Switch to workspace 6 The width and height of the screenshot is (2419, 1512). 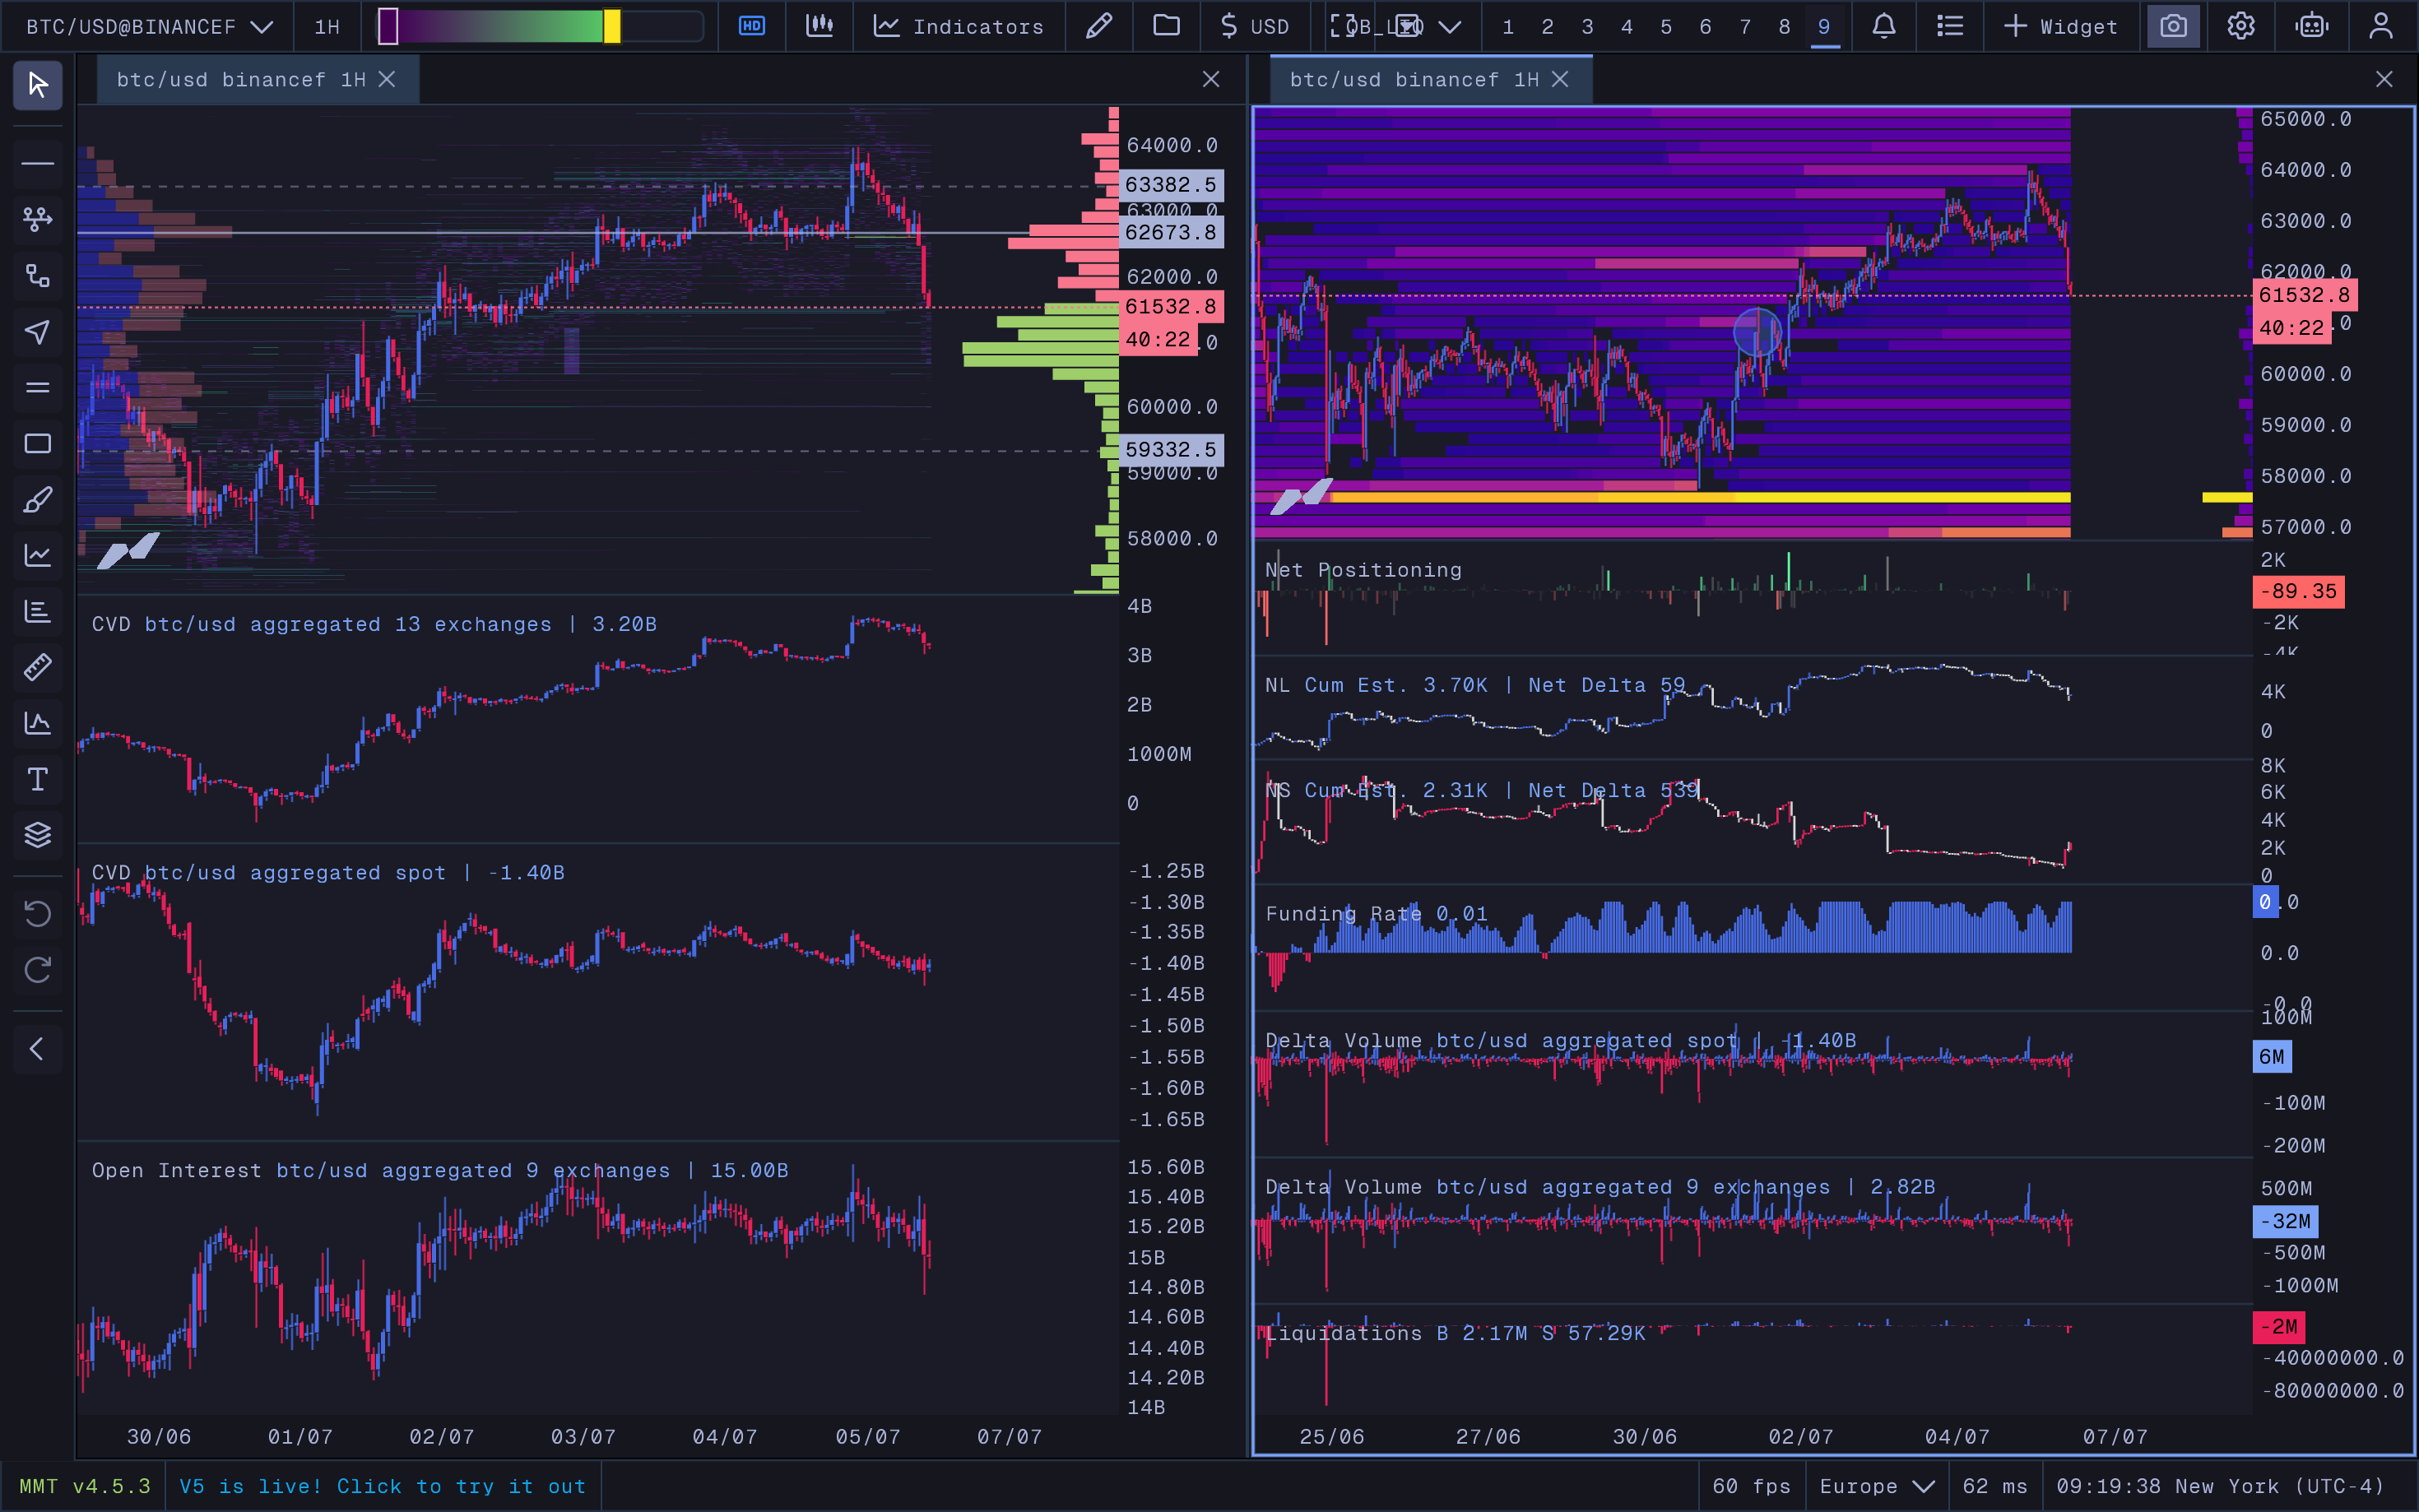[1705, 26]
